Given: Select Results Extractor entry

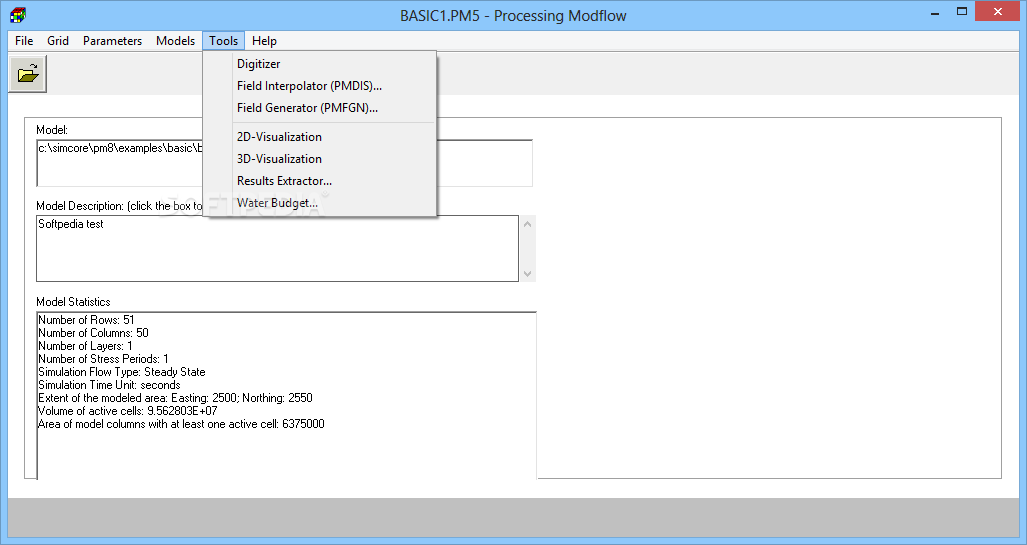Looking at the screenshot, I should click(320, 181).
